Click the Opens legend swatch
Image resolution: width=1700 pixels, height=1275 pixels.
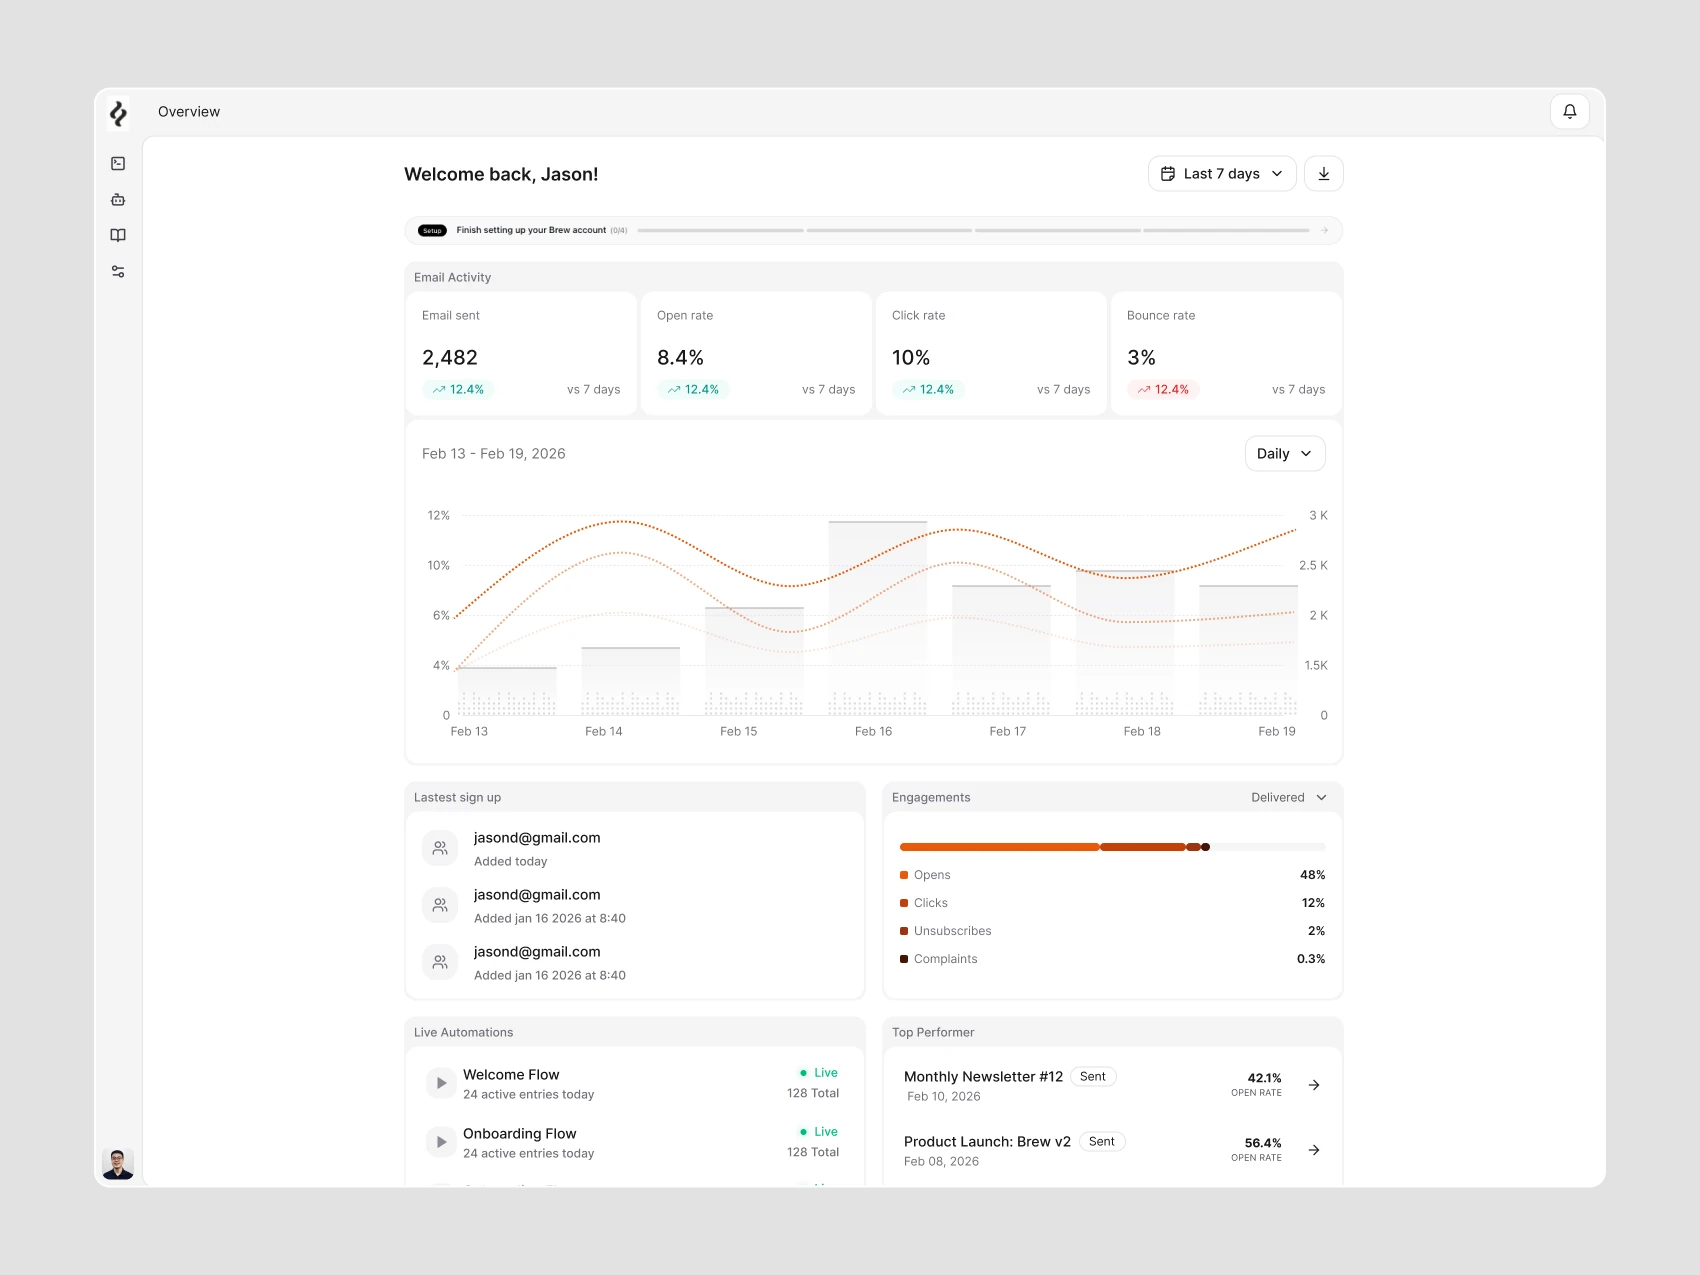[904, 875]
